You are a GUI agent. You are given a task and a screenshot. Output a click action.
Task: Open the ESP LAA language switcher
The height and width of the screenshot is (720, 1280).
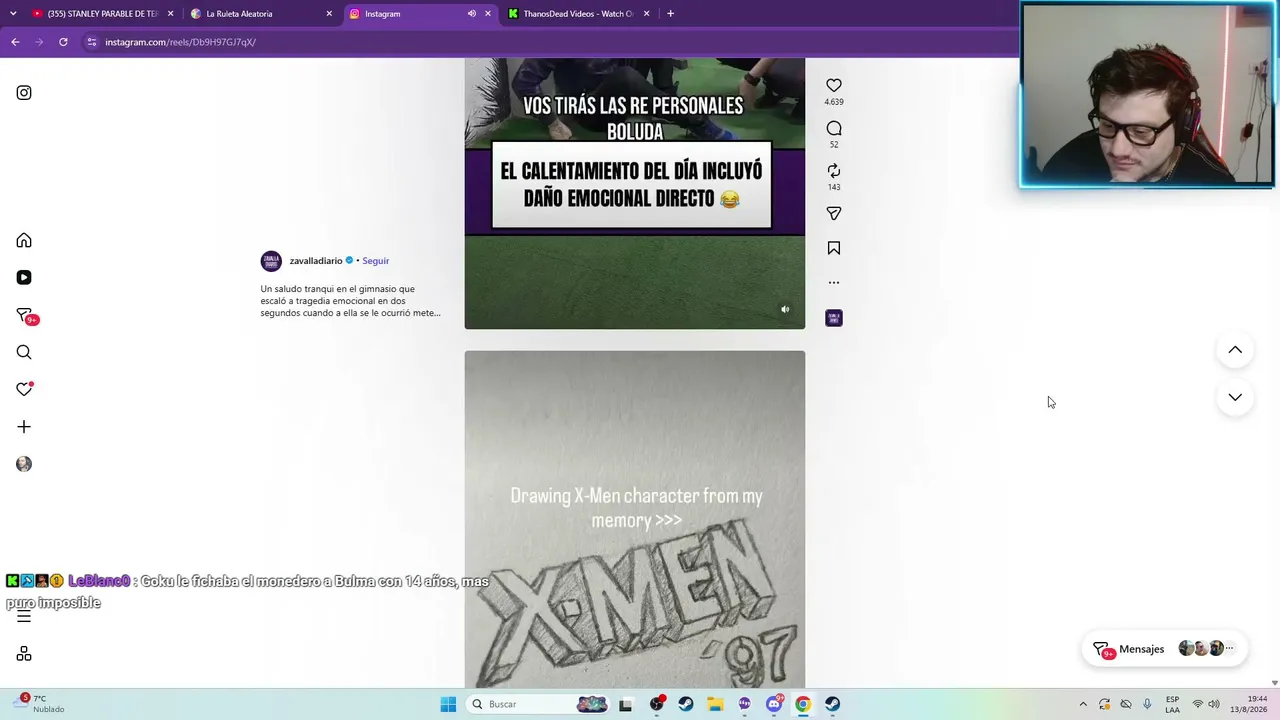[x=1172, y=704]
